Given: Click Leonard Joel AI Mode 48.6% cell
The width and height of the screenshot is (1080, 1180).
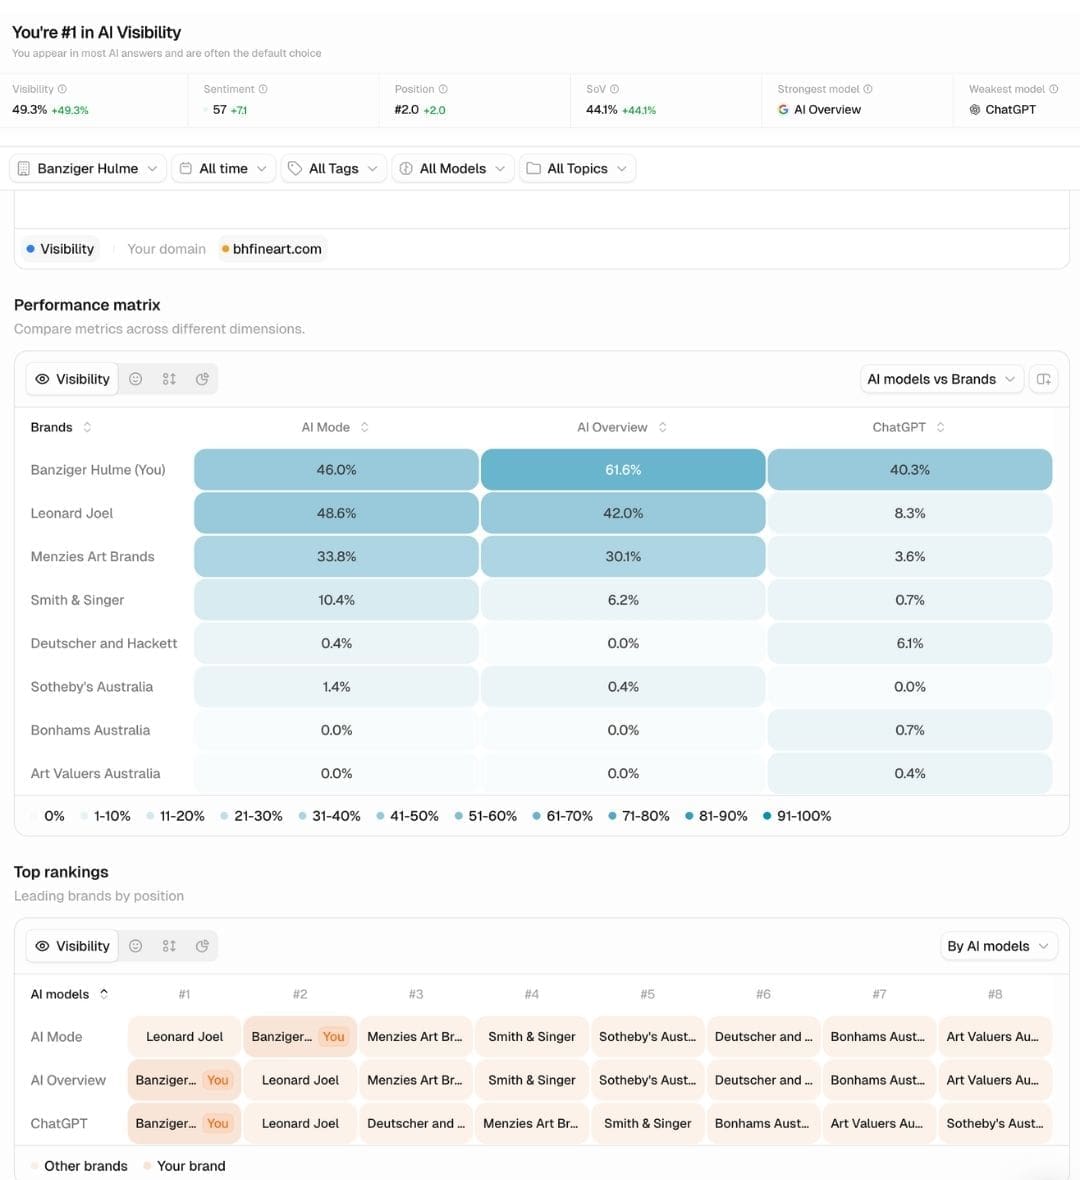Looking at the screenshot, I should [336, 513].
